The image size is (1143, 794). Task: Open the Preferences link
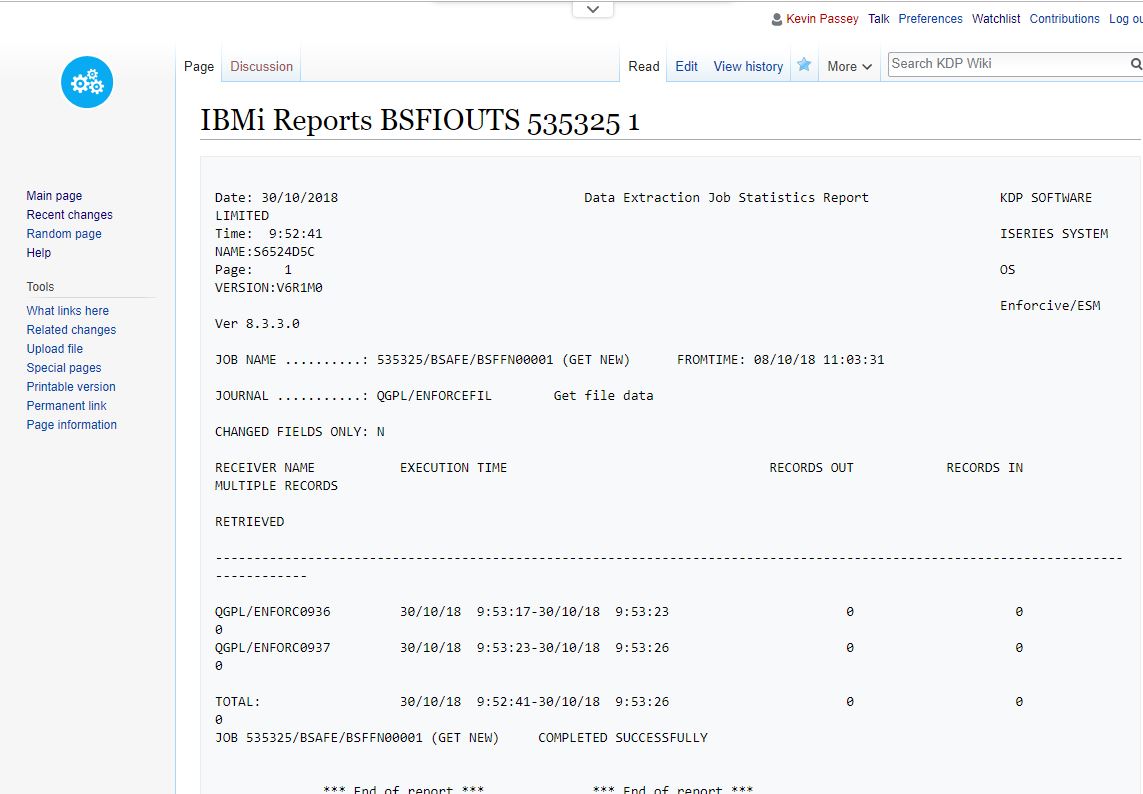point(930,19)
